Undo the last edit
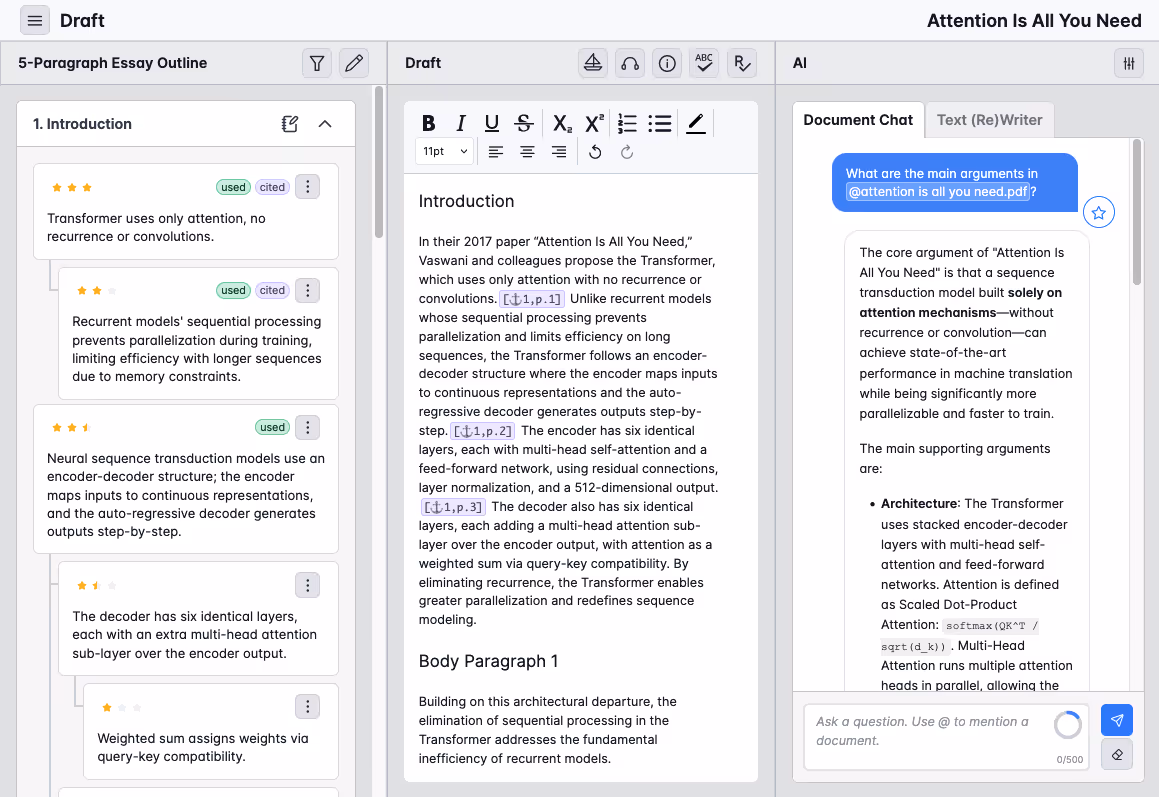This screenshot has height=797, width=1159. point(595,152)
